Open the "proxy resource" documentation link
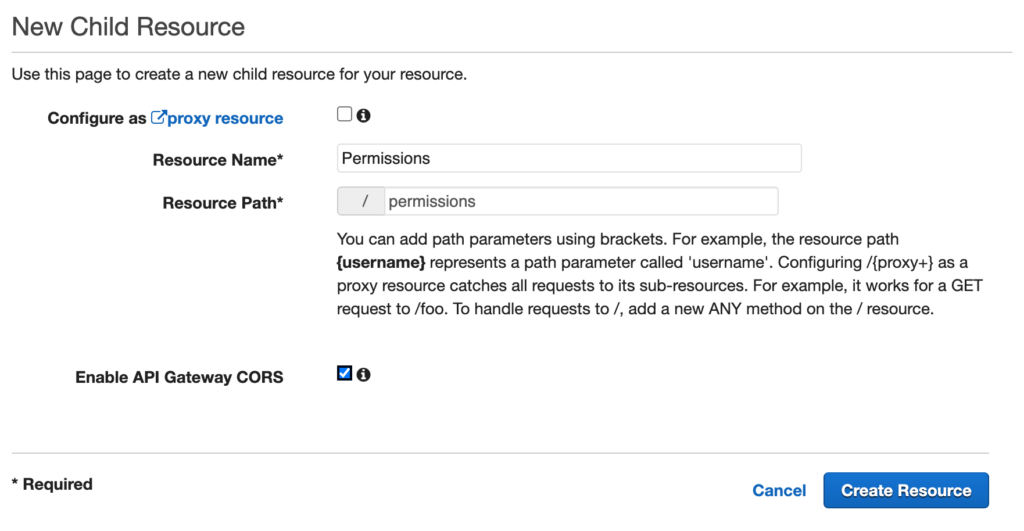This screenshot has height=531, width=1024. point(225,118)
